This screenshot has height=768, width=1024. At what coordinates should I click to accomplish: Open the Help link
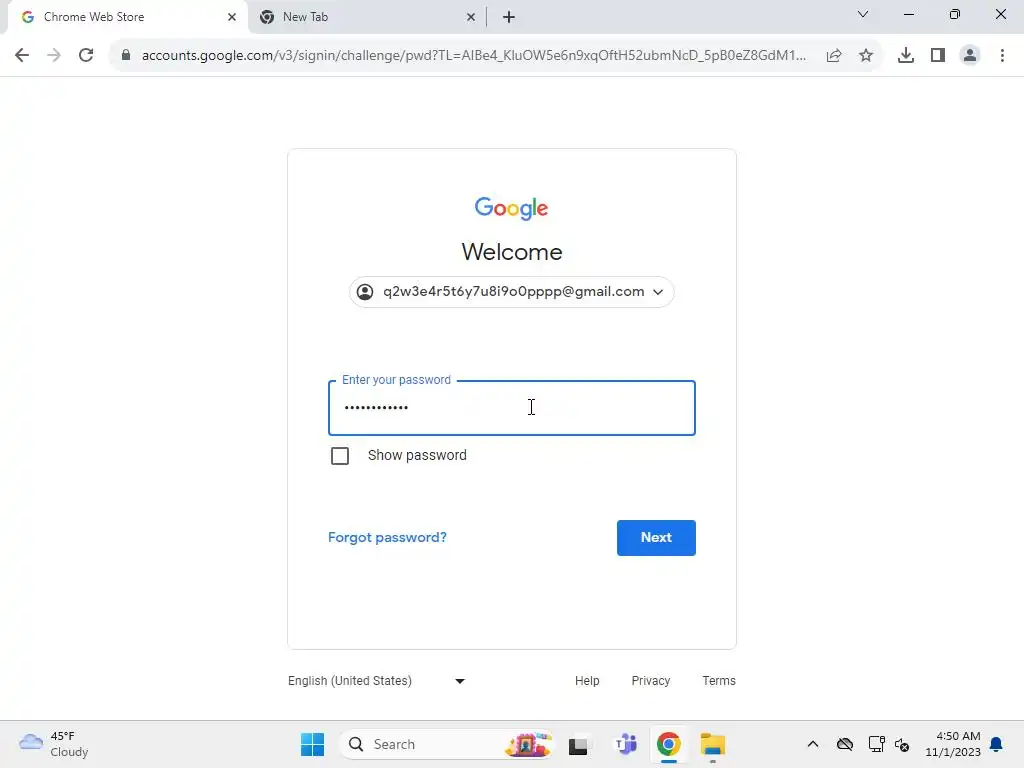tap(587, 680)
